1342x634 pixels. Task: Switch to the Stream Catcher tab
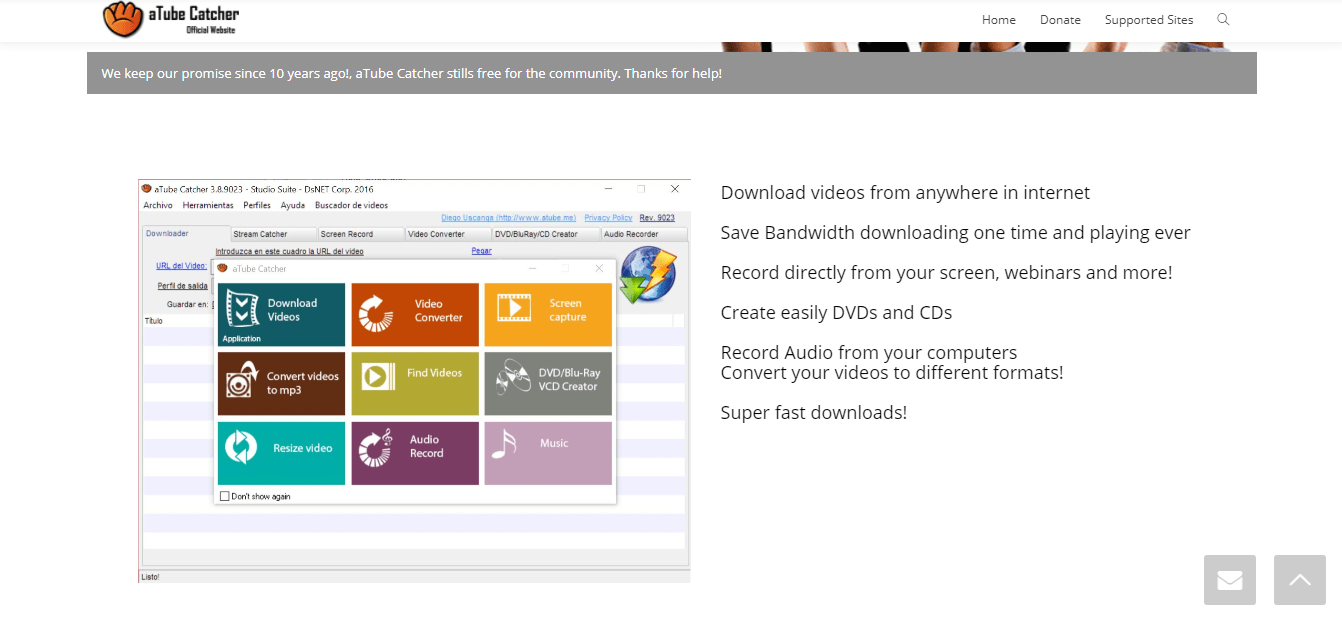coord(273,234)
